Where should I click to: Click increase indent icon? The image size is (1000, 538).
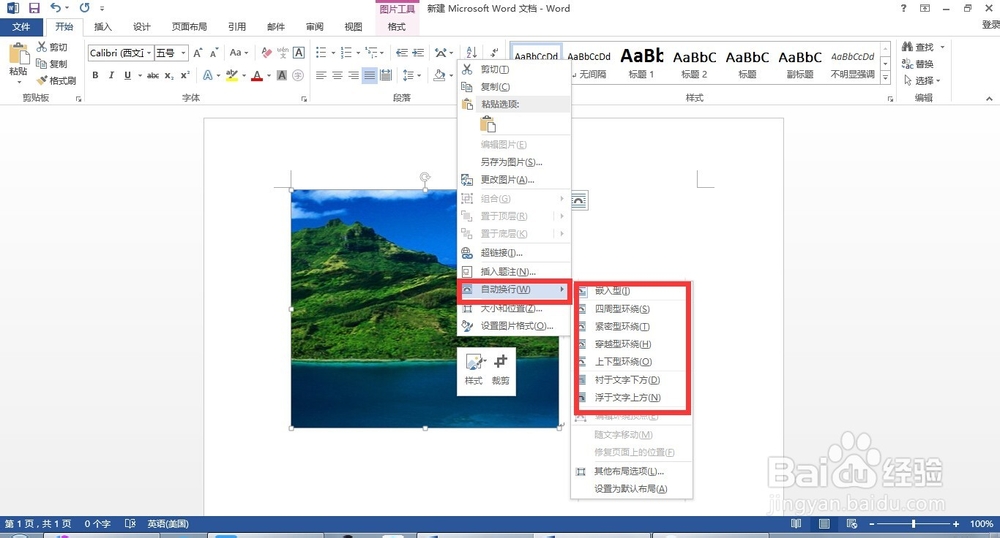[418, 53]
